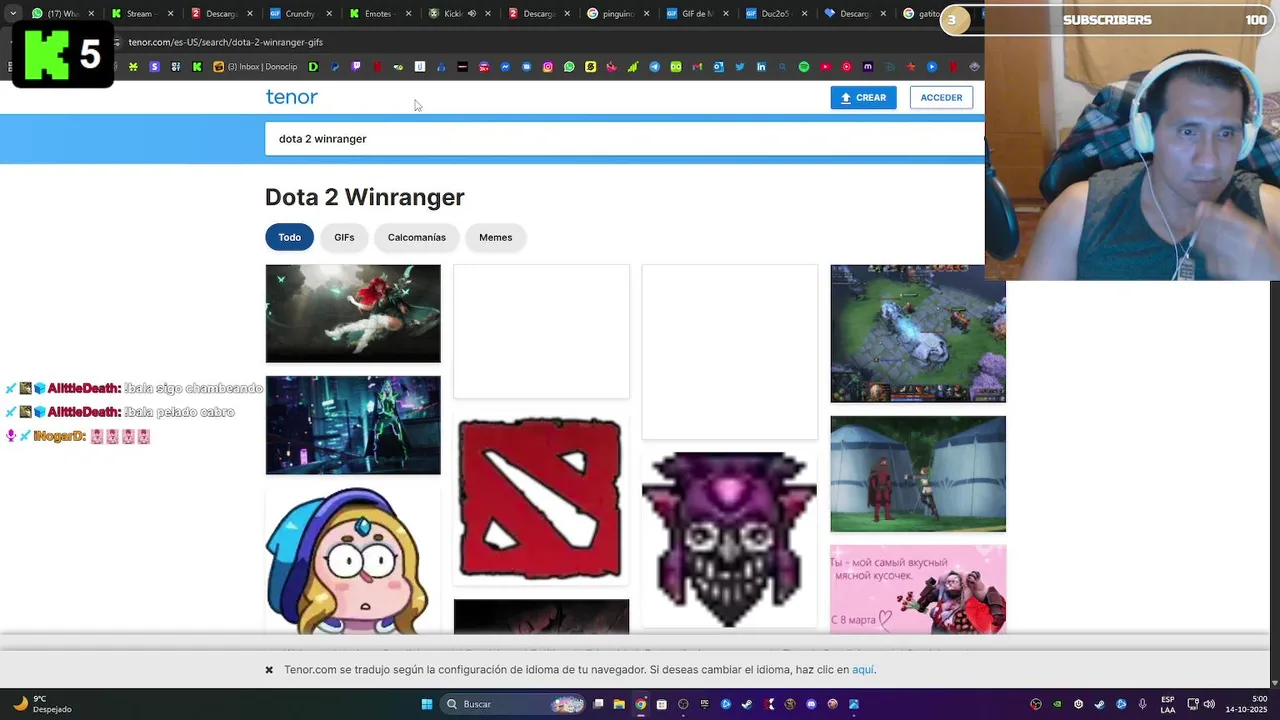The width and height of the screenshot is (1280, 720).
Task: Select the Calcomanías filter pill
Action: click(x=417, y=237)
